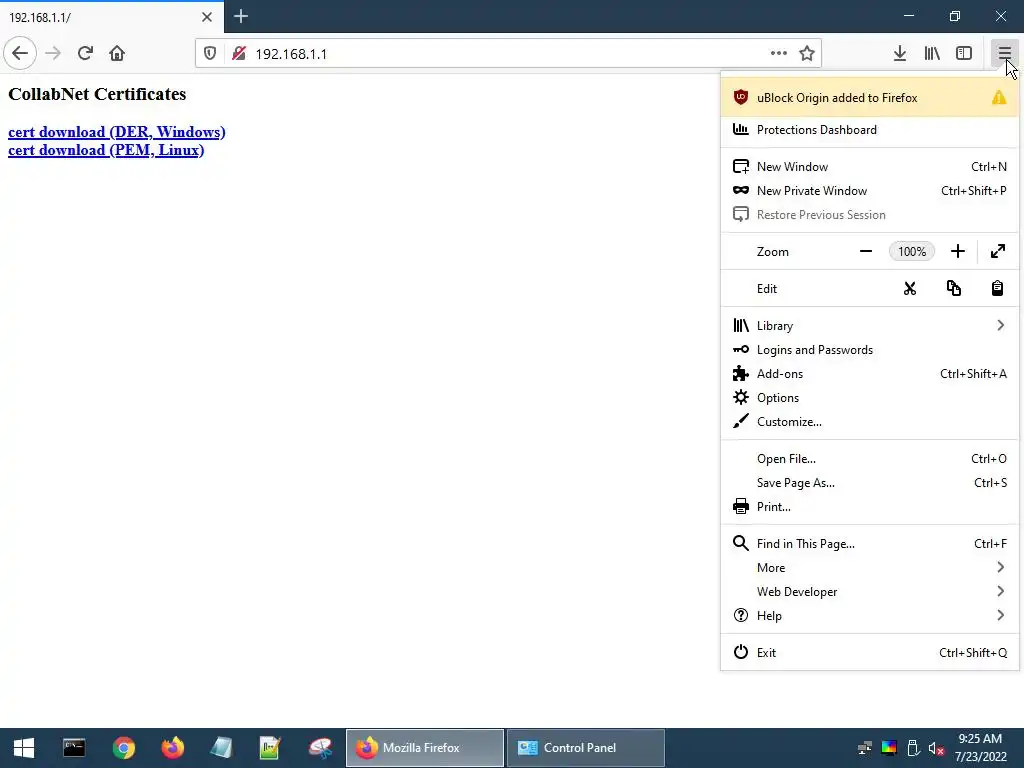Open the Library icon in toolbar
Image resolution: width=1024 pixels, height=768 pixels.
click(932, 54)
